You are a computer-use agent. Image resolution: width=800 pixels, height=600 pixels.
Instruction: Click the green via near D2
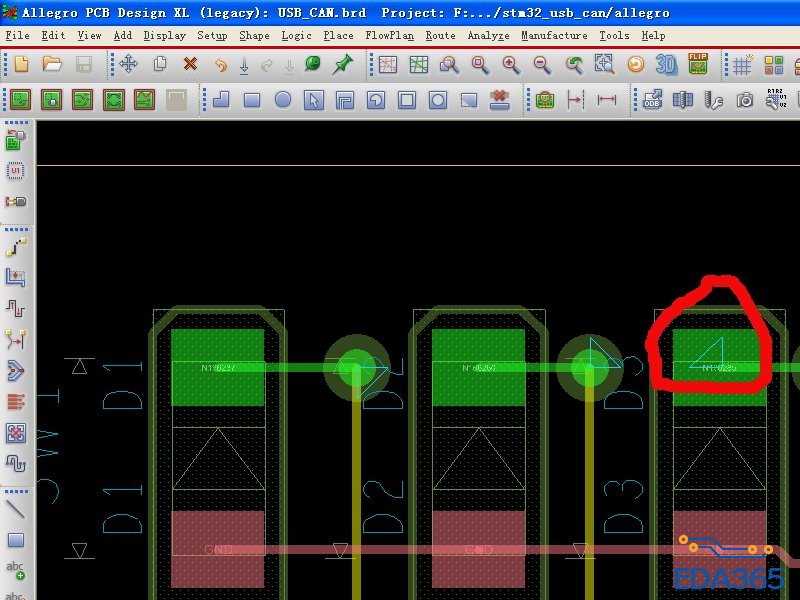[x=357, y=367]
